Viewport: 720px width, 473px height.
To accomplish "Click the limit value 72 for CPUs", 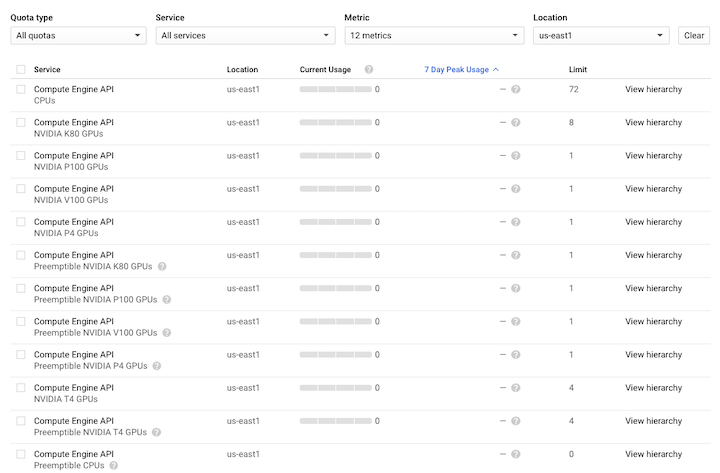I will 574,89.
